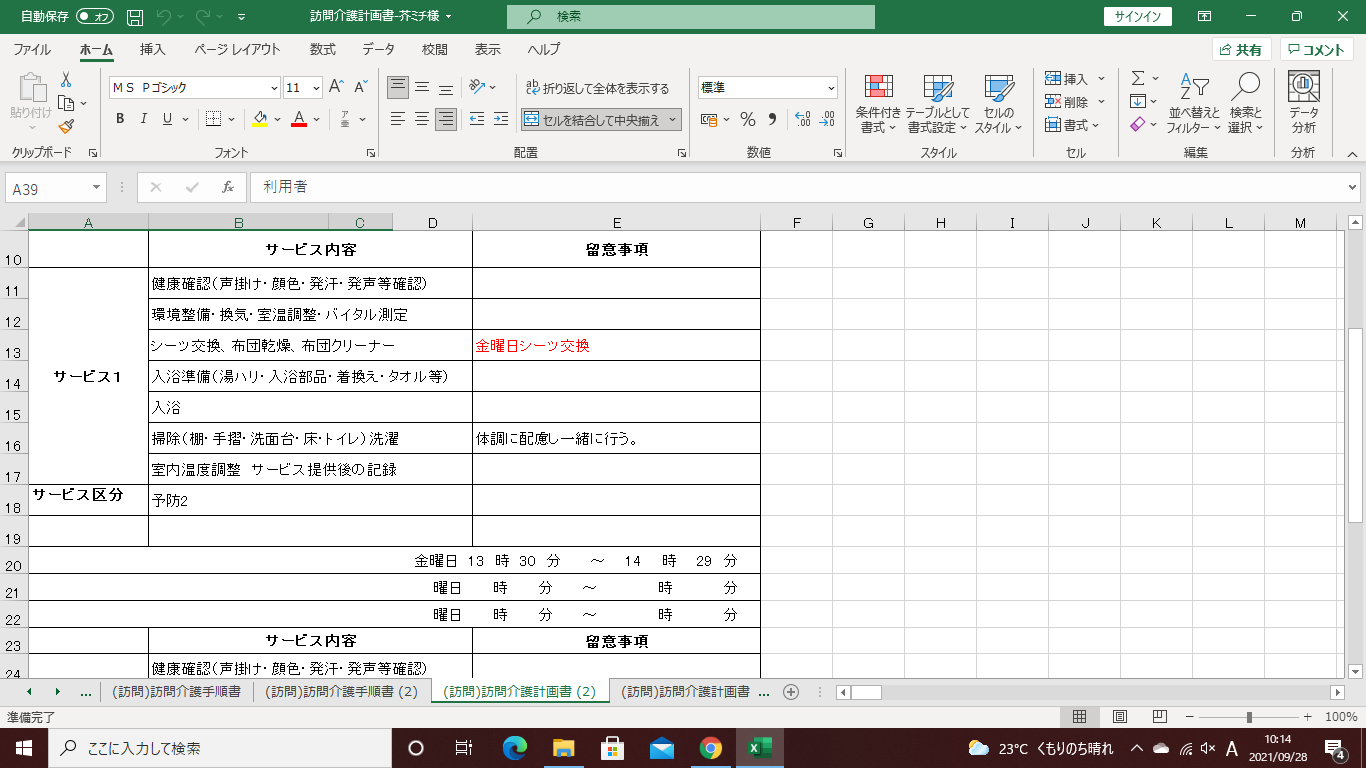Click the percent style icon
The image size is (1366, 768).
[747, 119]
